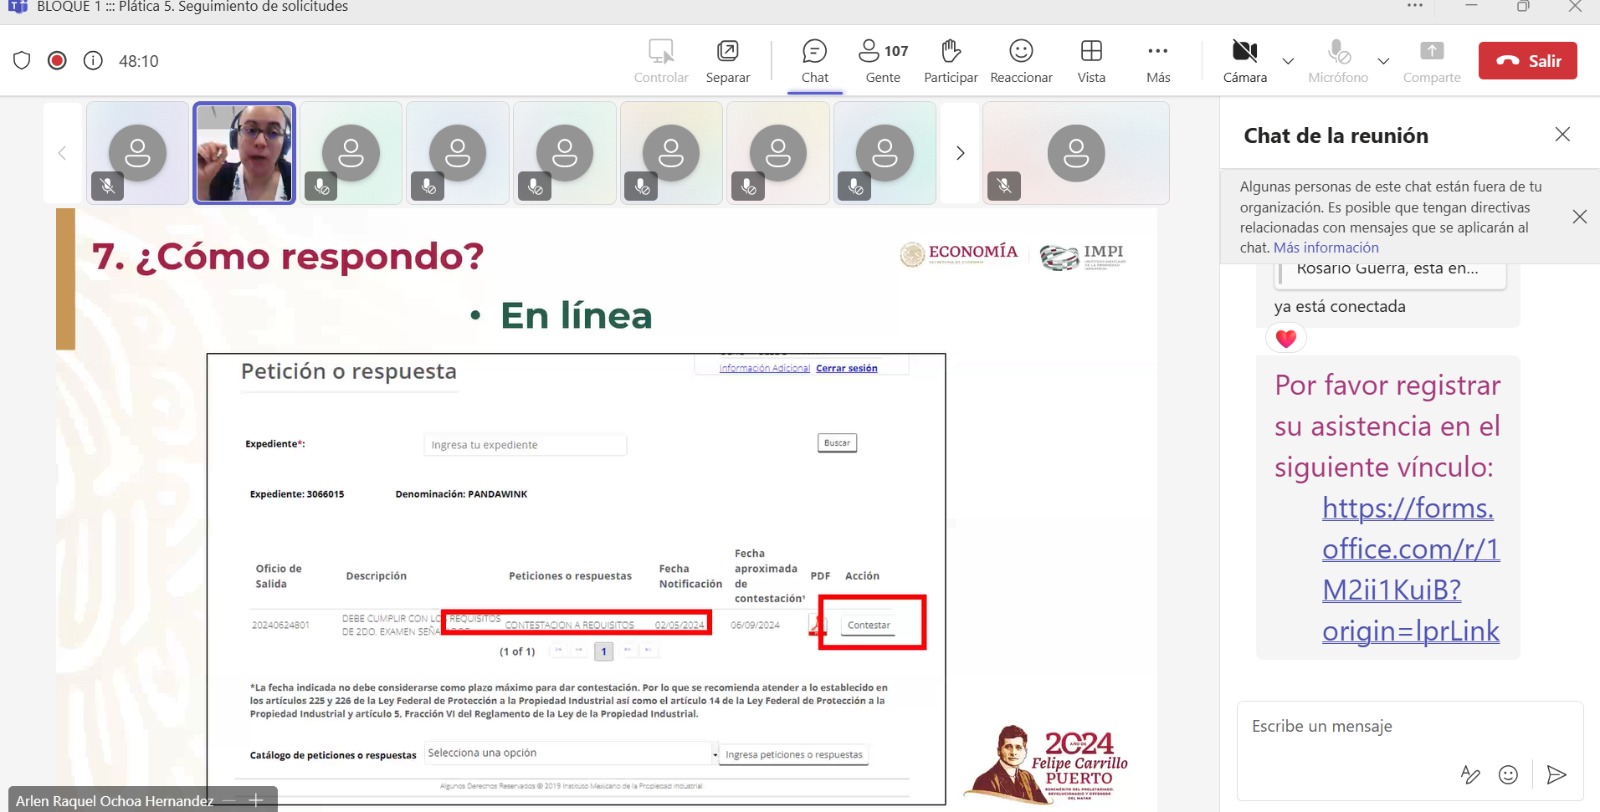This screenshot has width=1600, height=812.
Task: Open the Vista layout options
Action: click(x=1091, y=60)
